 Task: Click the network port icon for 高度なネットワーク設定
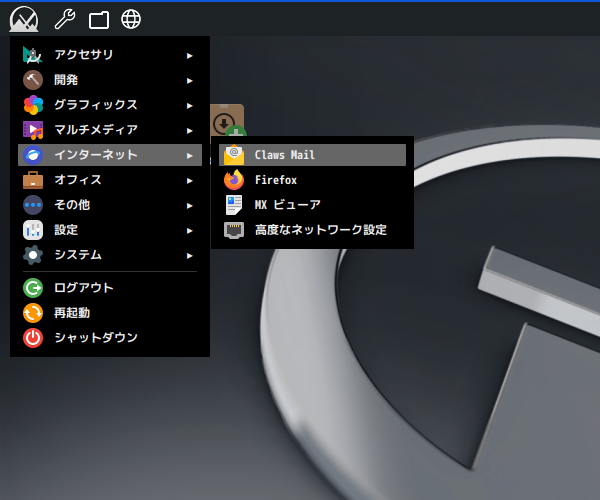pyautogui.click(x=234, y=230)
